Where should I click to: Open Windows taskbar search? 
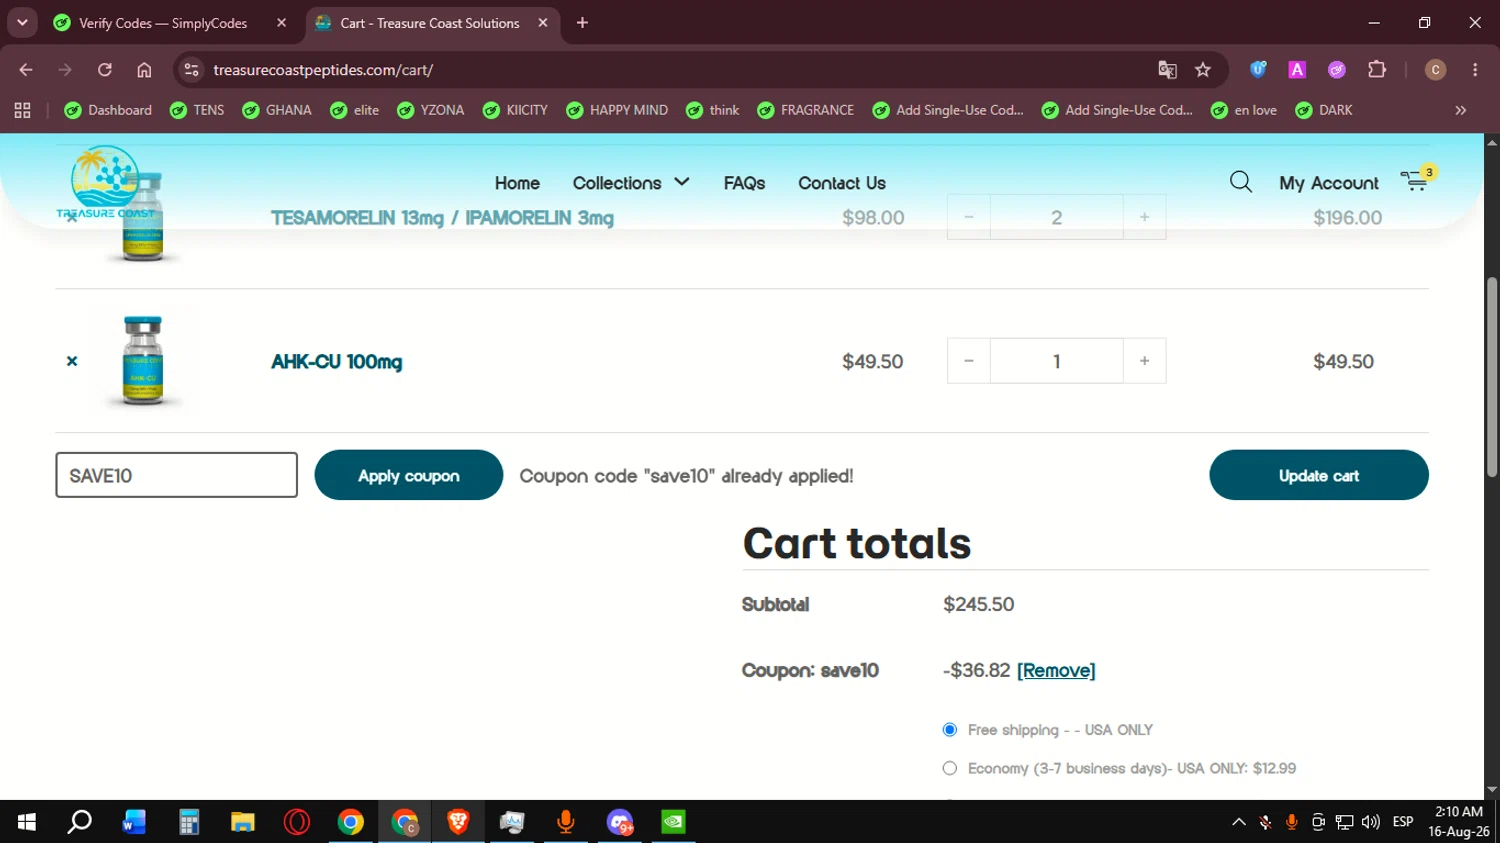(80, 822)
